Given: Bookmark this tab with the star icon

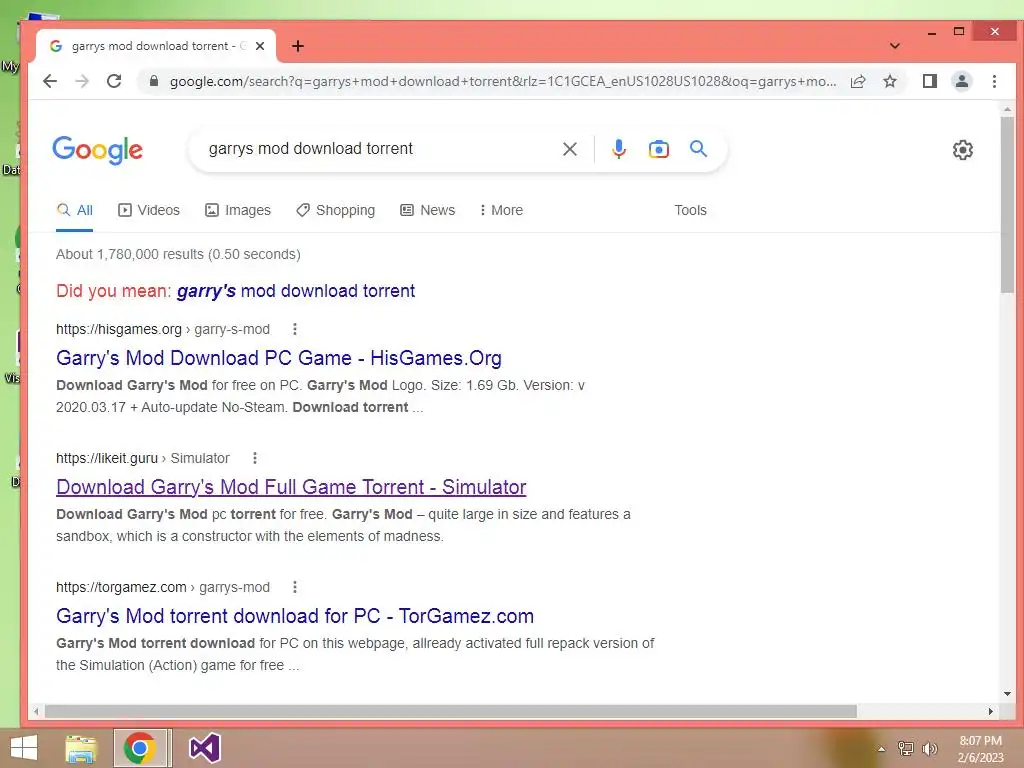Looking at the screenshot, I should [x=889, y=81].
